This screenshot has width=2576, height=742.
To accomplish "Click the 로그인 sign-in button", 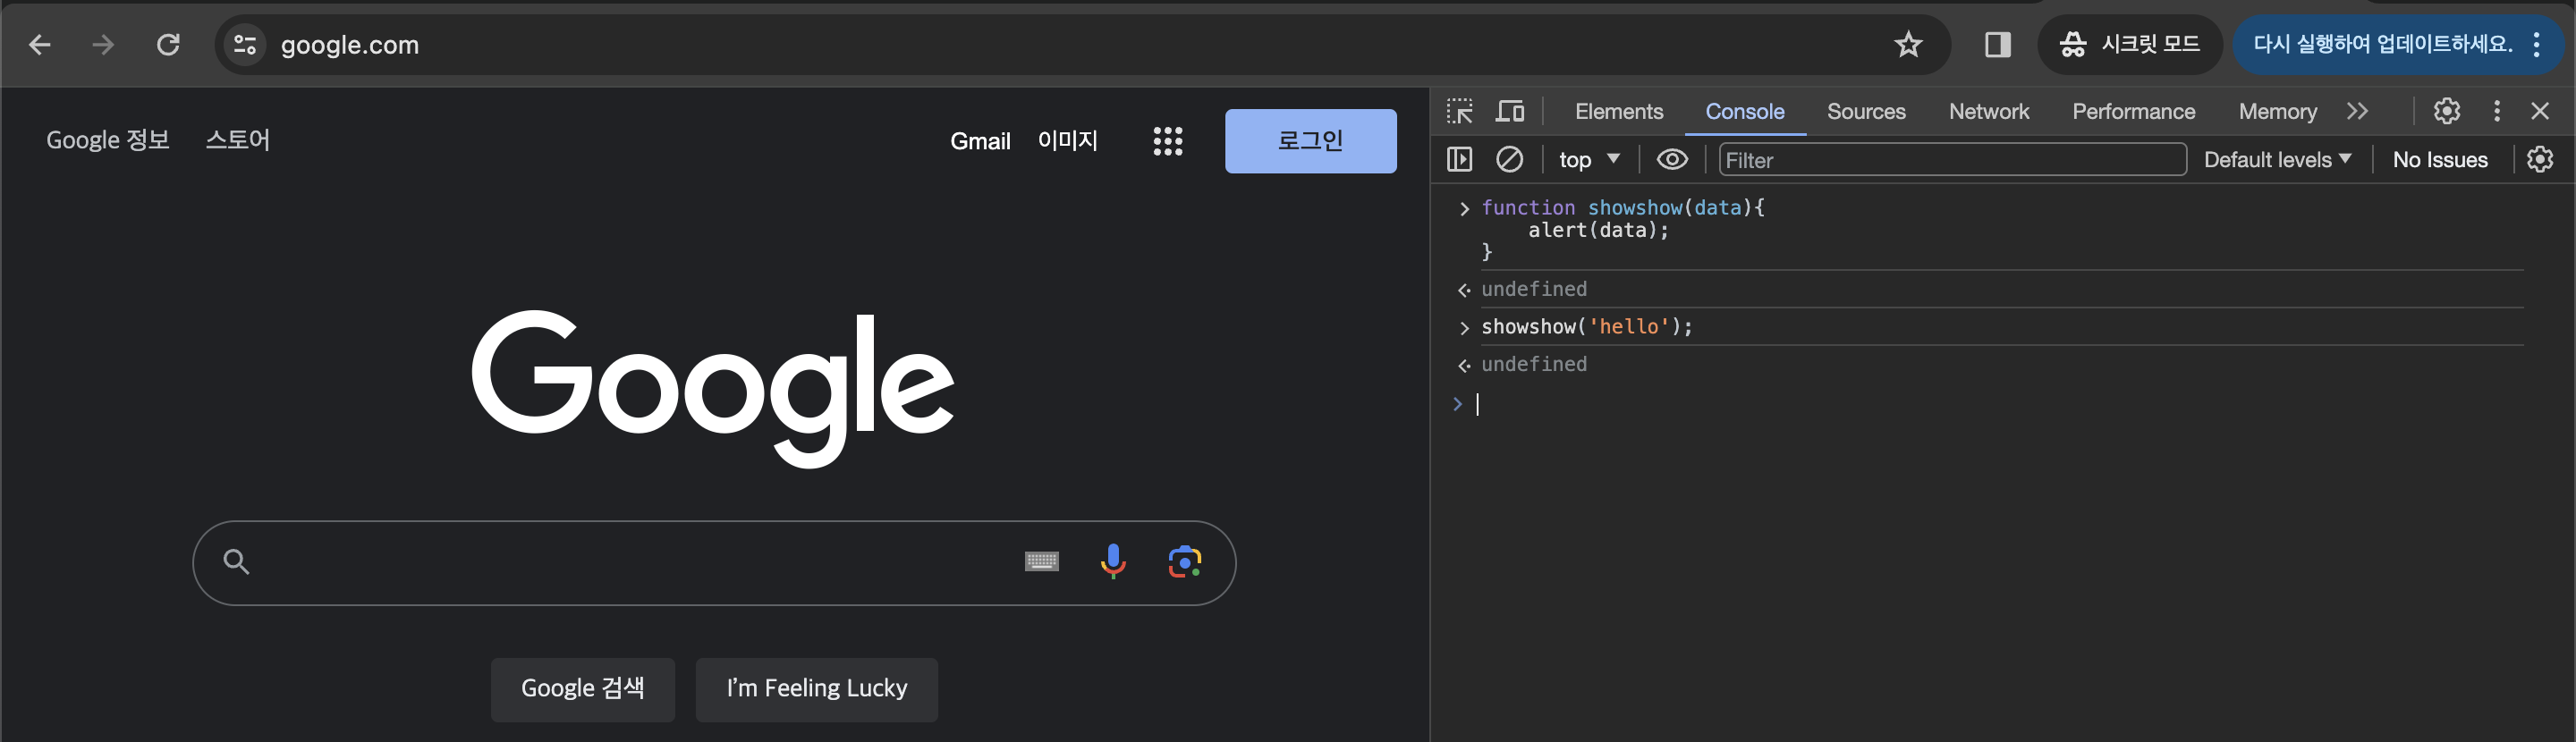I will (x=1310, y=141).
